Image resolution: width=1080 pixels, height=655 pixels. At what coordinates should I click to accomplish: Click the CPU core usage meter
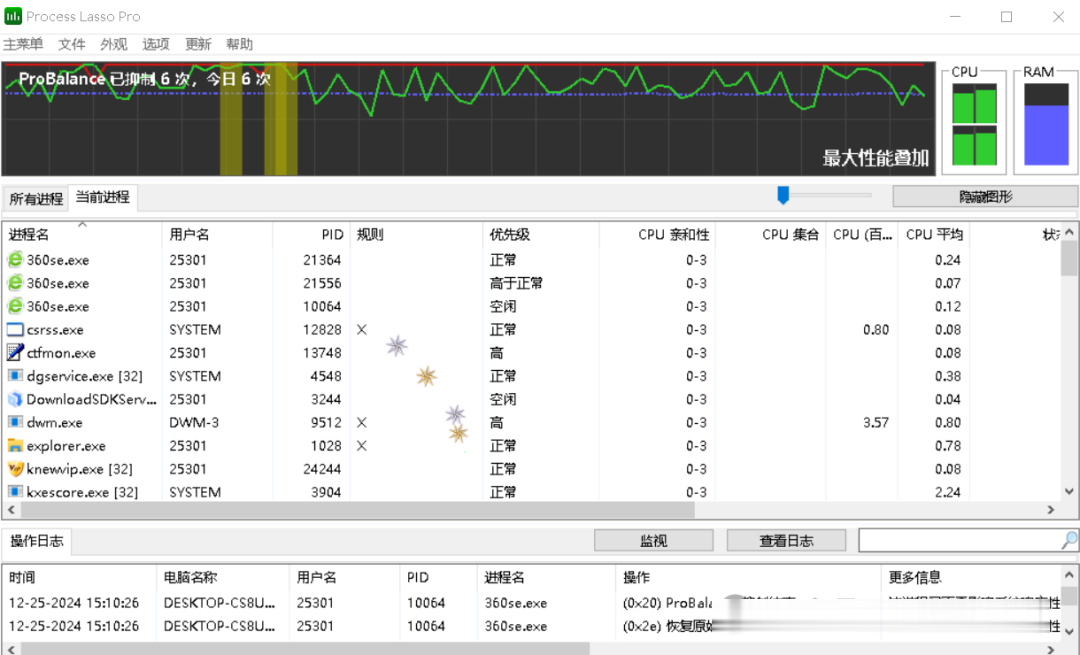click(975, 123)
